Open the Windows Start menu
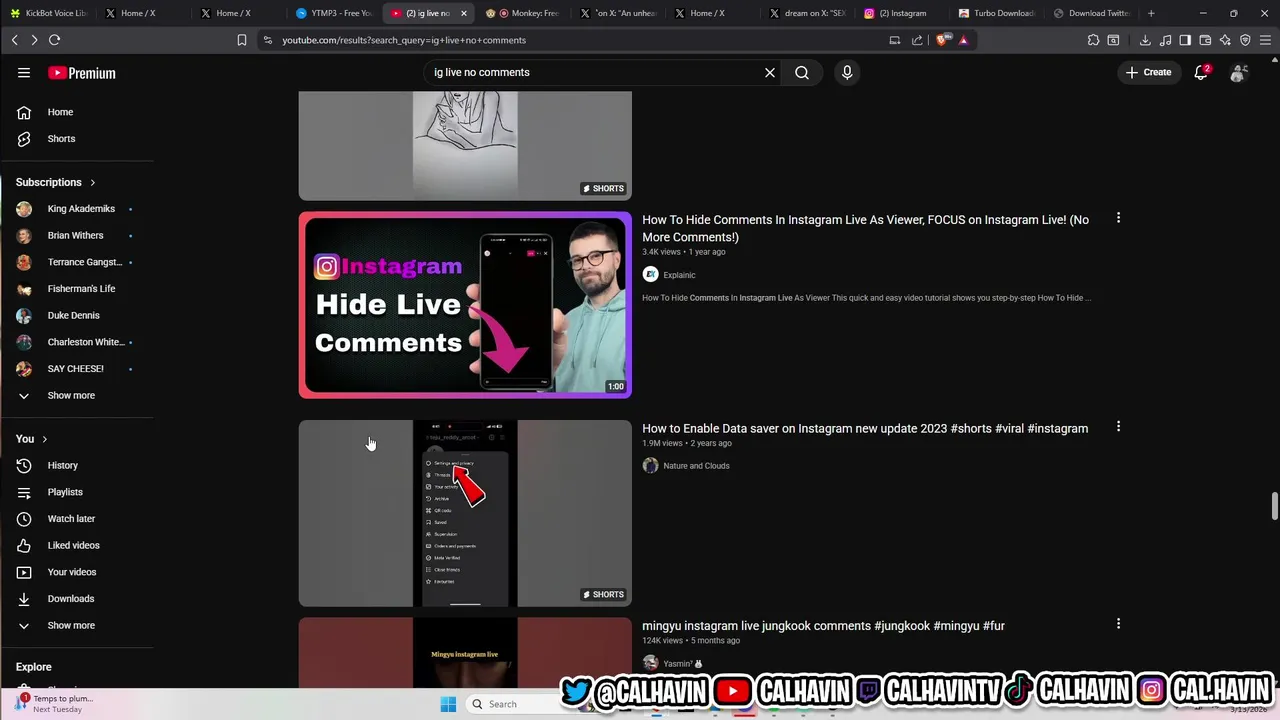Screen dimensions: 1280x720 [448, 704]
